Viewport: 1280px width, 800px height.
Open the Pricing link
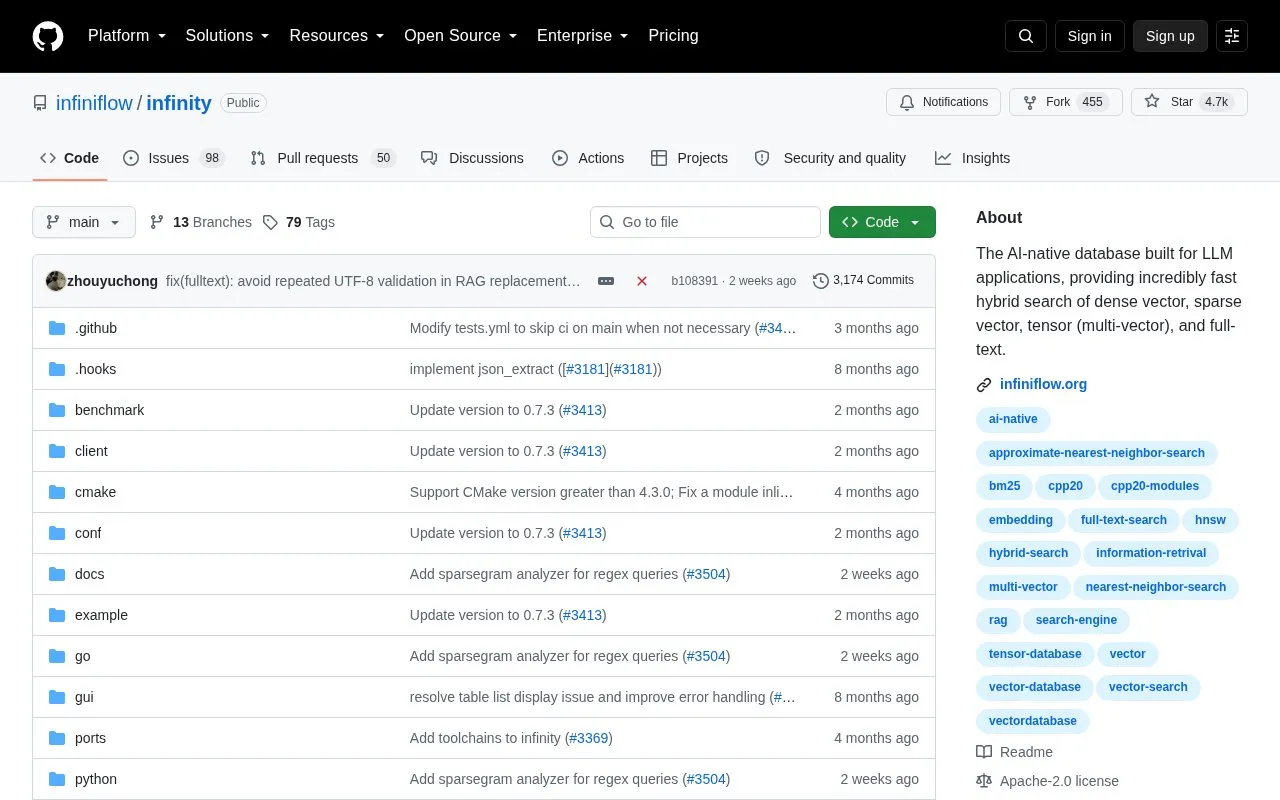point(673,36)
